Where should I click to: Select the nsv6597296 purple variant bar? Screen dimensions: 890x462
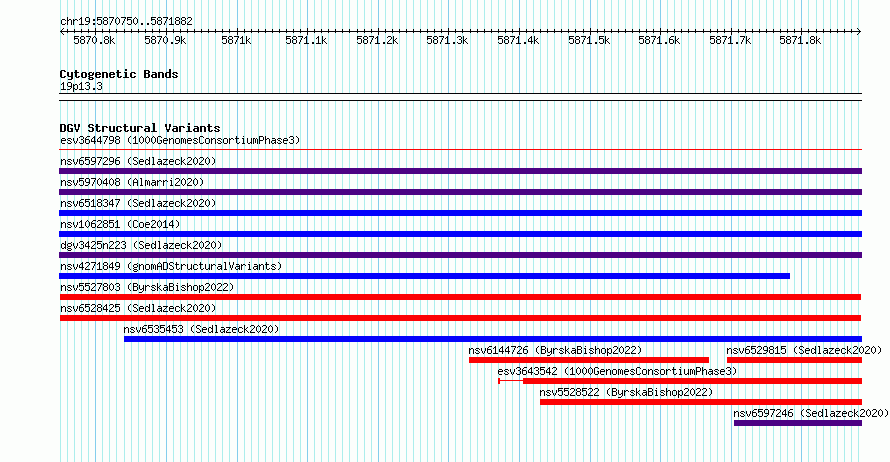pyautogui.click(x=460, y=171)
